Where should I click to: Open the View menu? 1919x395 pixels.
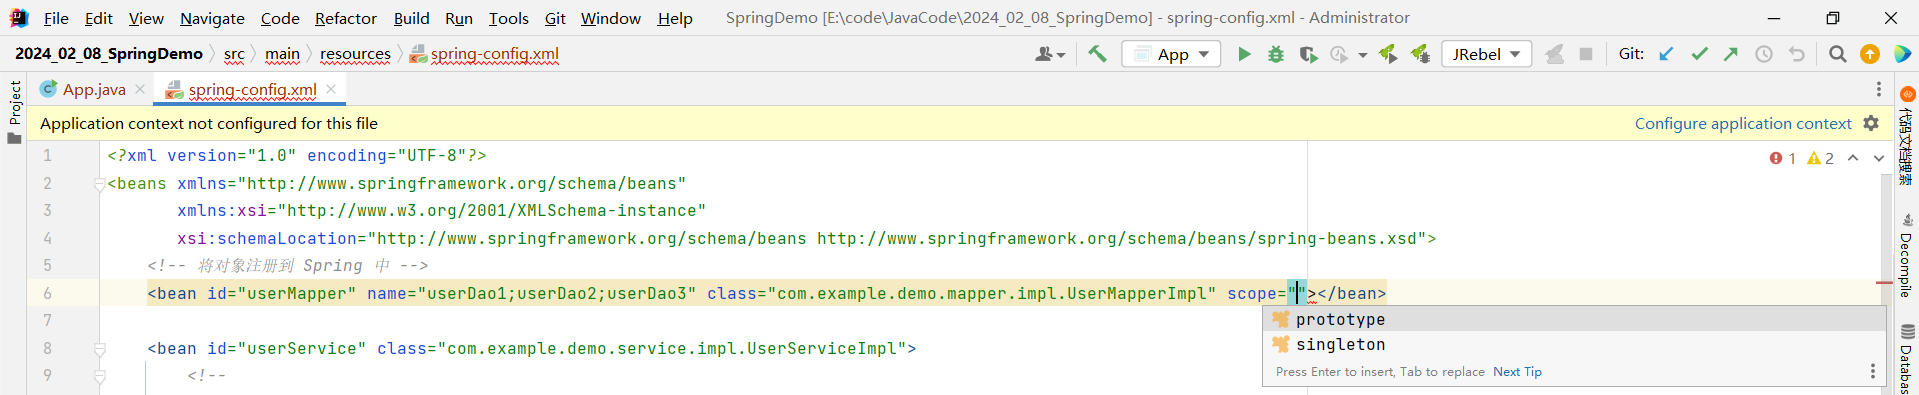(x=146, y=18)
